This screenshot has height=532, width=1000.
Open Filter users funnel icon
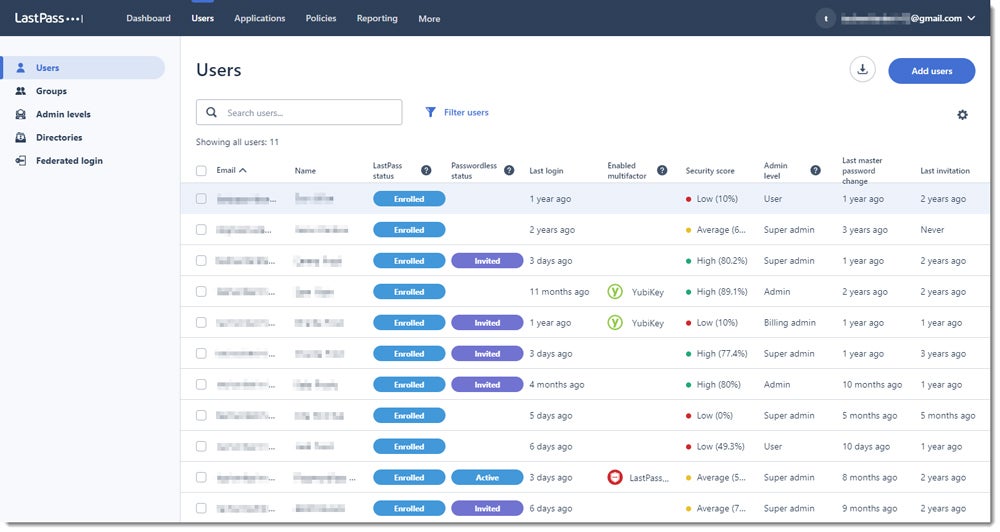coord(431,113)
